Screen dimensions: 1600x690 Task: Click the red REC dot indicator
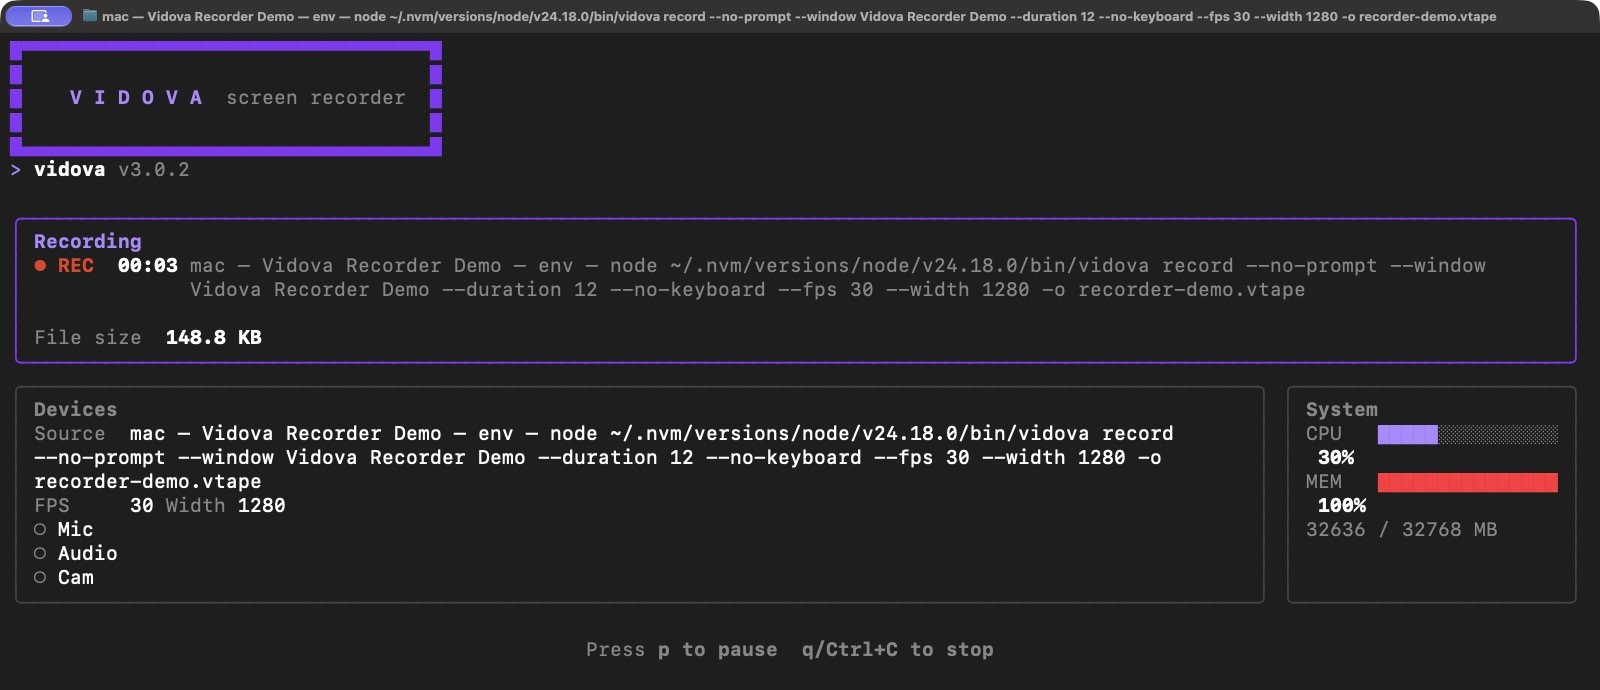point(40,266)
